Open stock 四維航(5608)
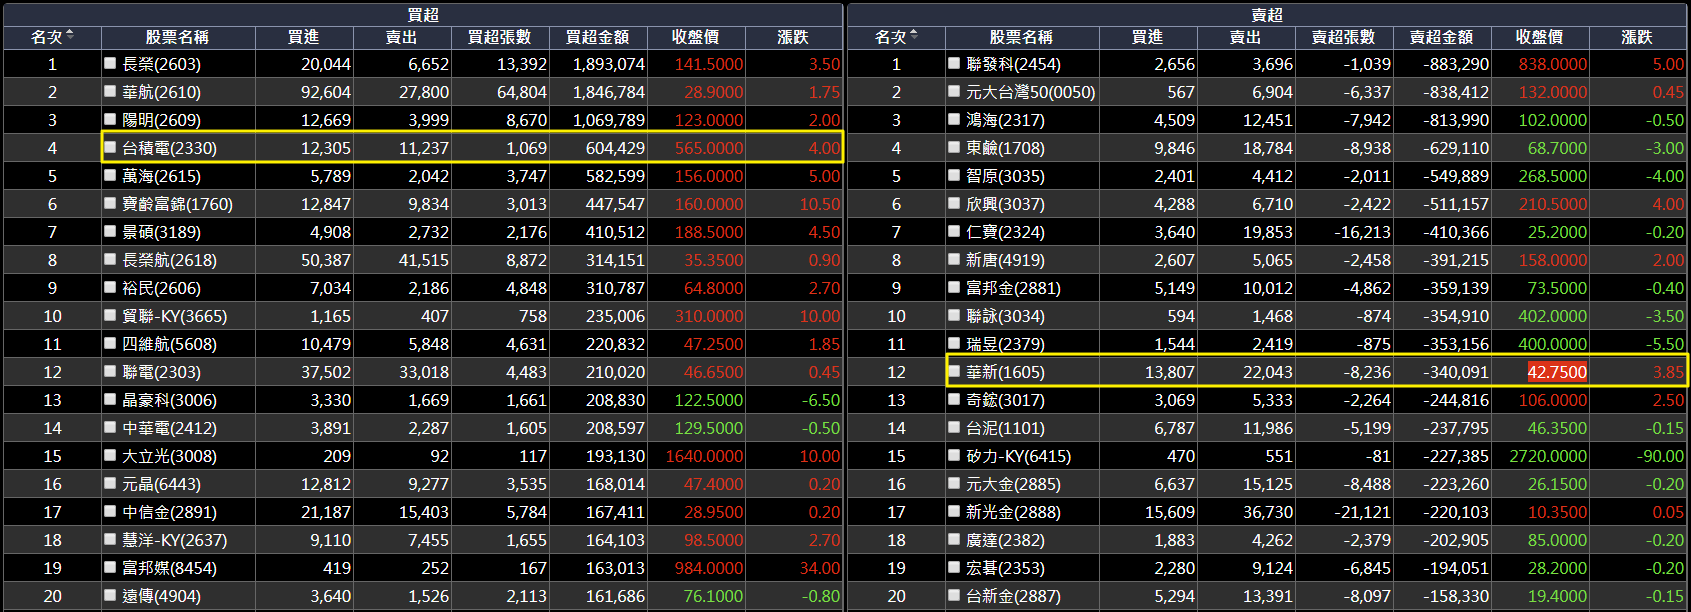 [169, 344]
